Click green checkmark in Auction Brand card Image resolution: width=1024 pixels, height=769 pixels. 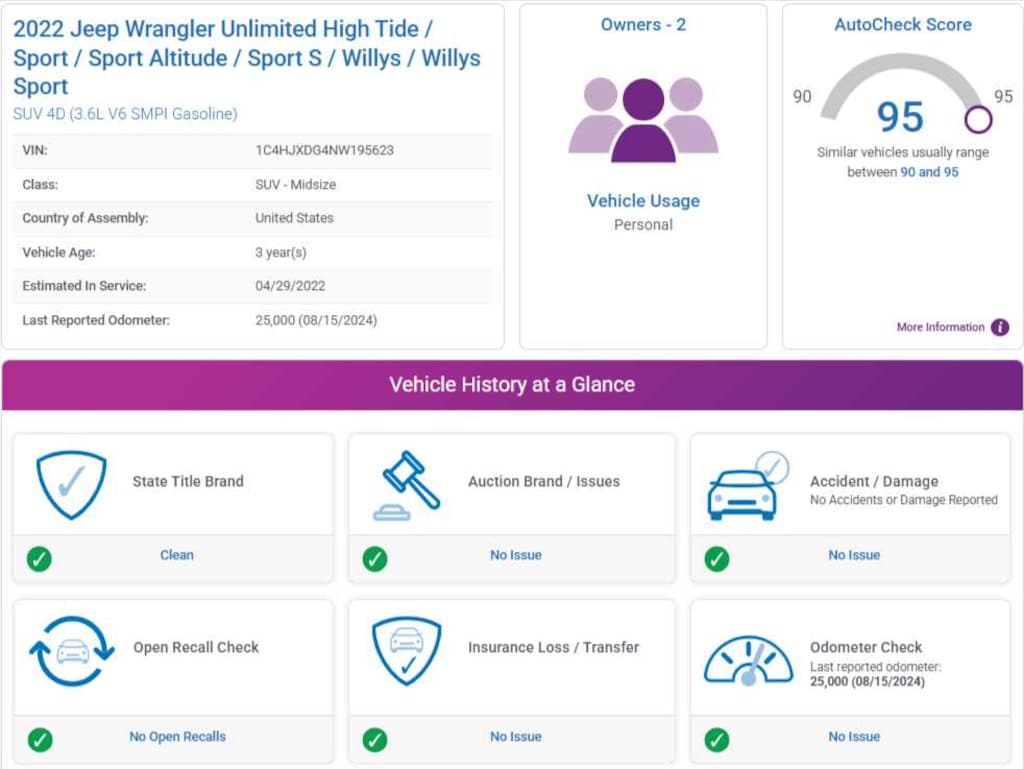[x=375, y=559]
